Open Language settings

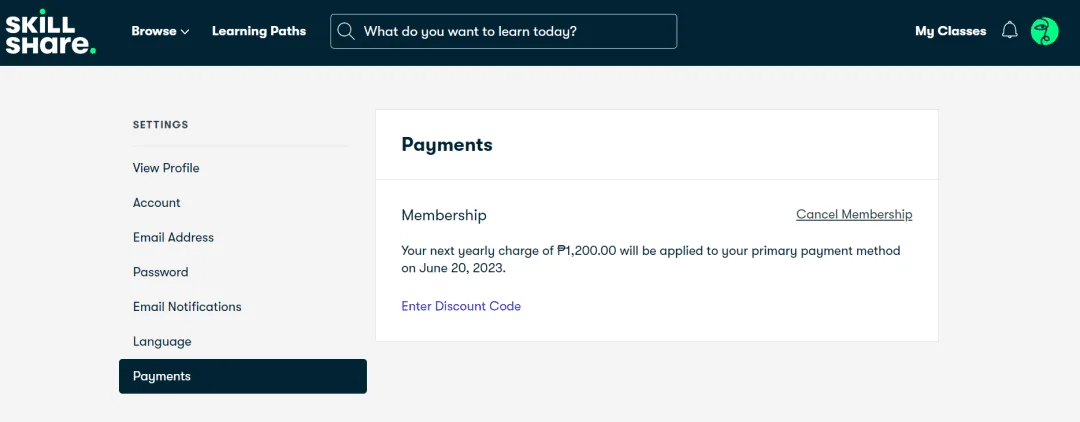[x=162, y=341]
